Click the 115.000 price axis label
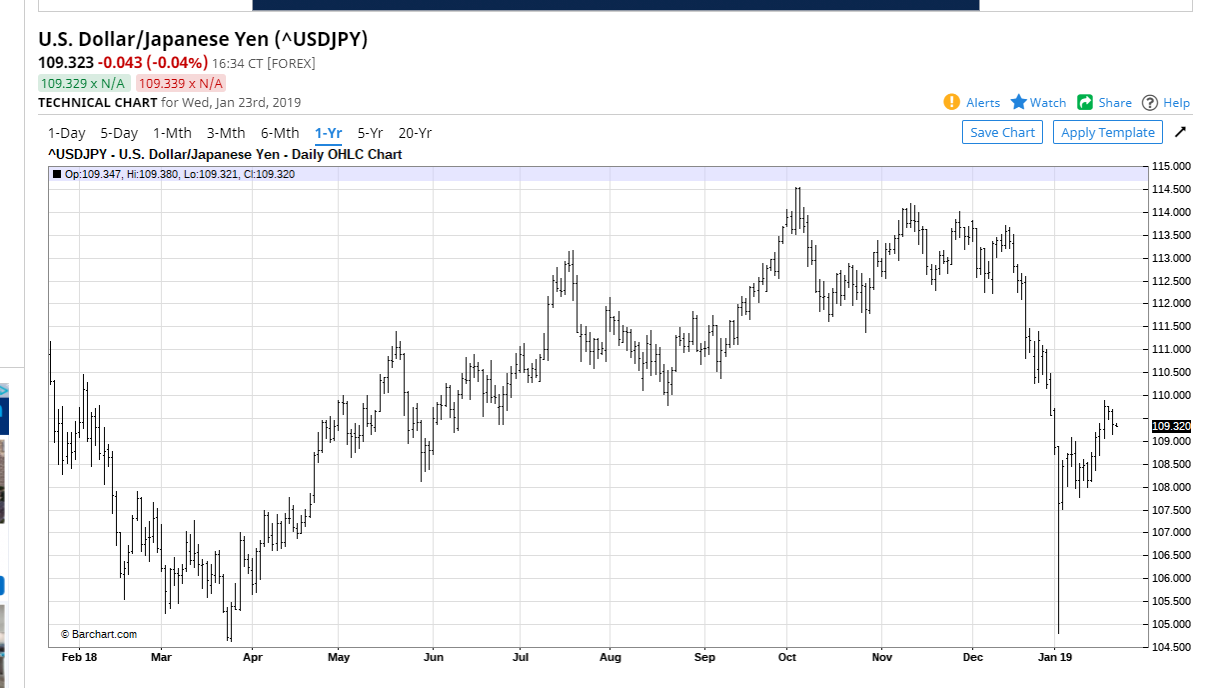1205x688 pixels. point(1171,166)
